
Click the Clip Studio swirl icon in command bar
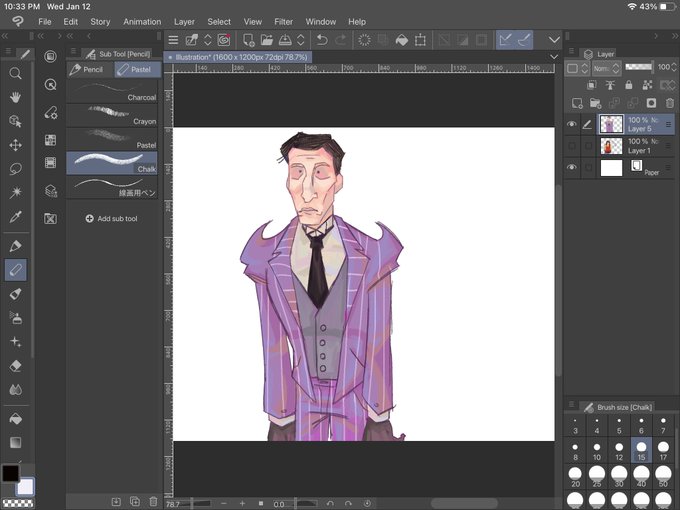coord(224,40)
